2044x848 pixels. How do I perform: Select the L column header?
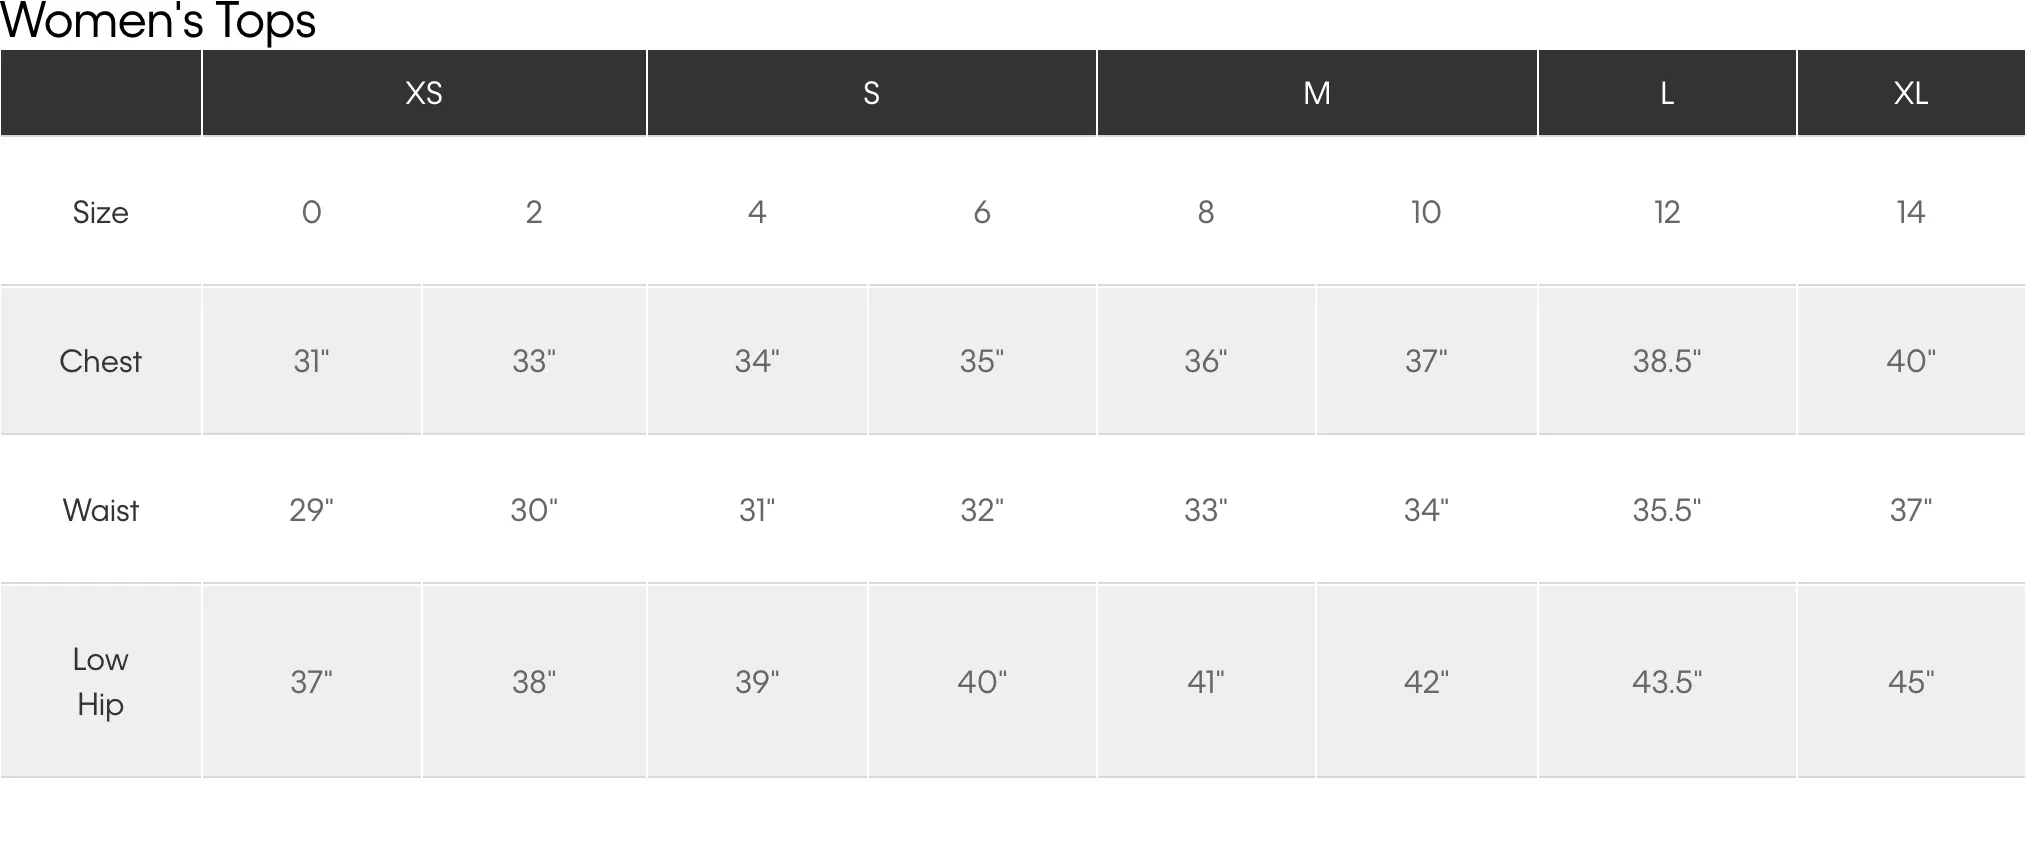pos(1667,93)
